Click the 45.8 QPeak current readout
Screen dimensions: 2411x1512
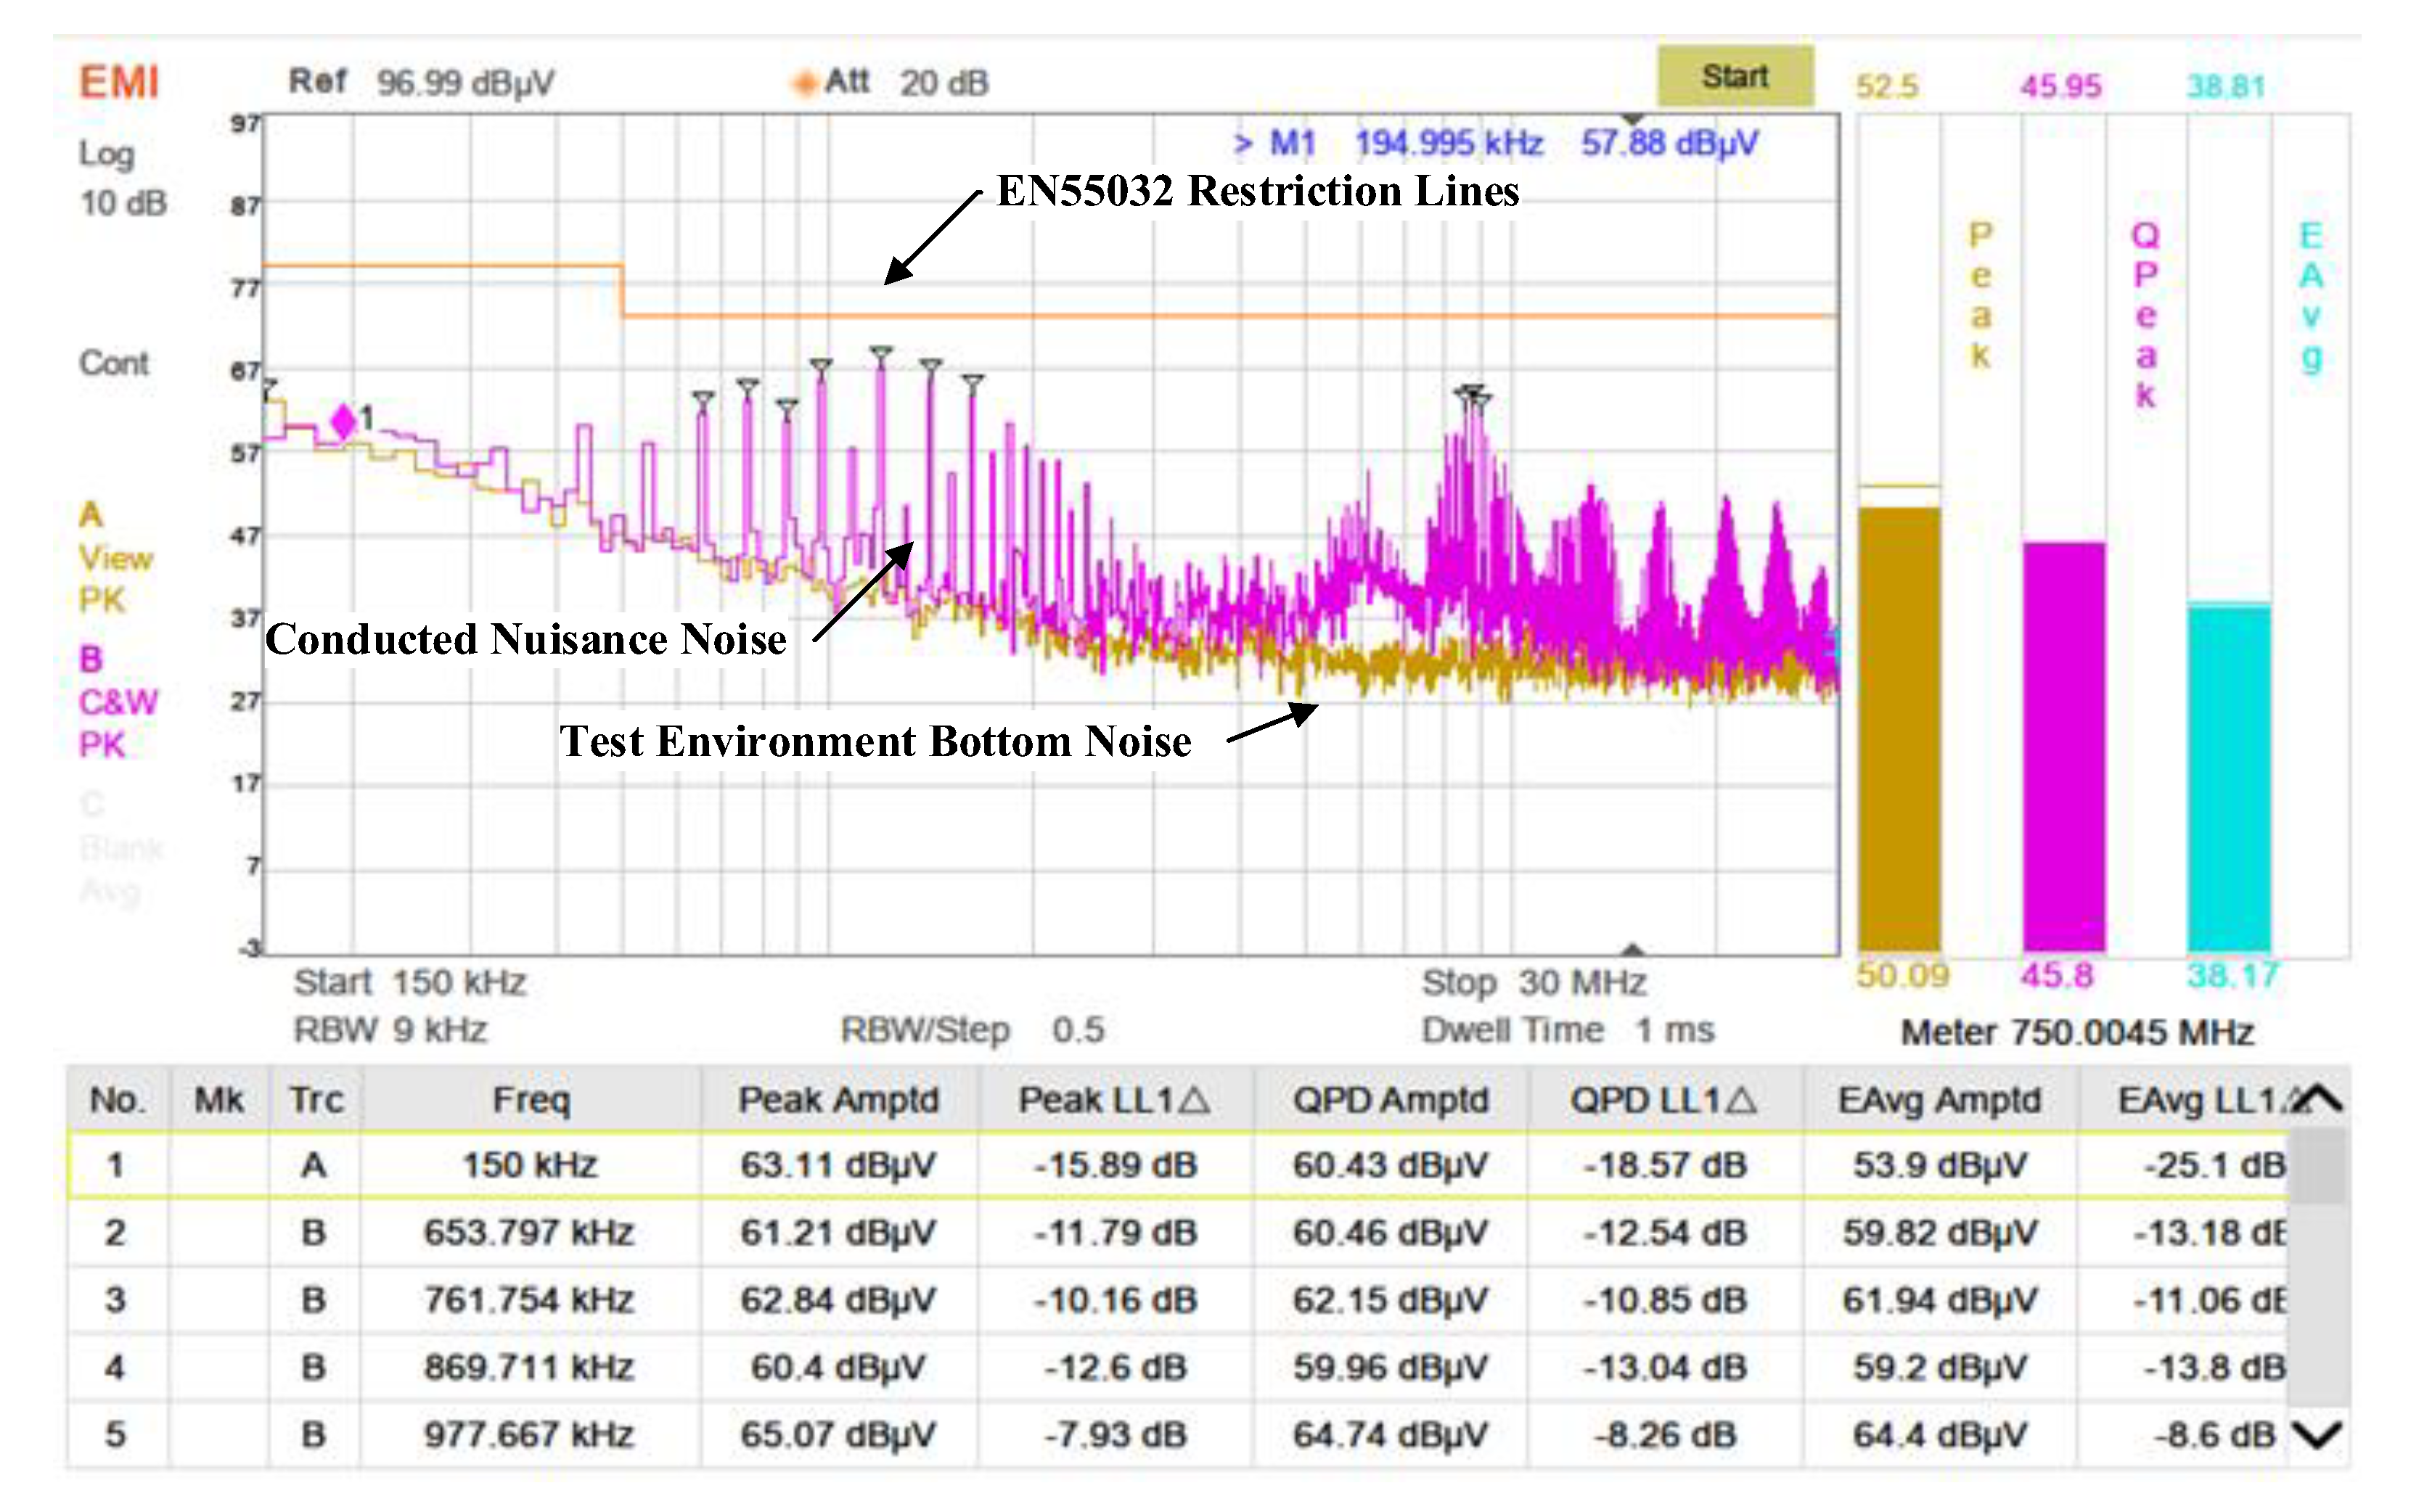pos(2056,975)
